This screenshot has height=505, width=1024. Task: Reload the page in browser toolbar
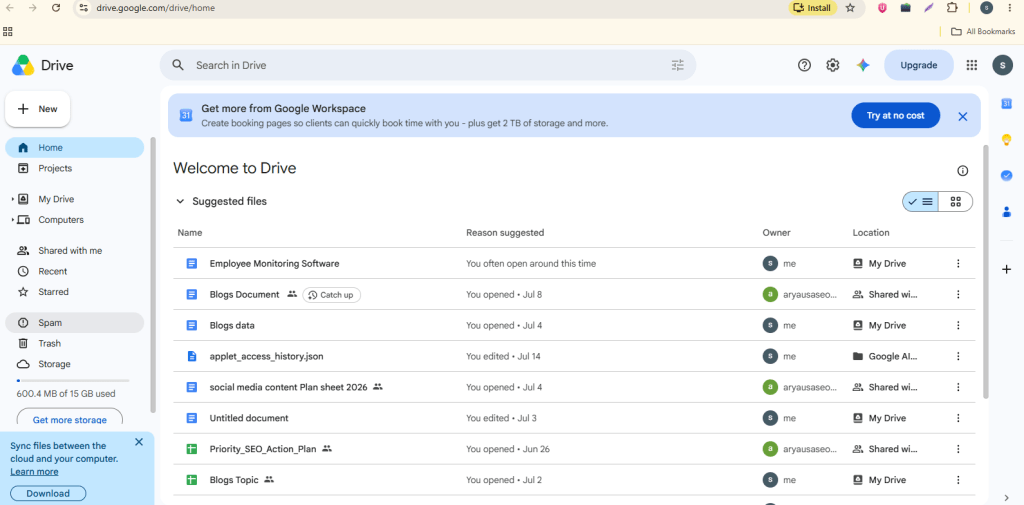coord(56,8)
